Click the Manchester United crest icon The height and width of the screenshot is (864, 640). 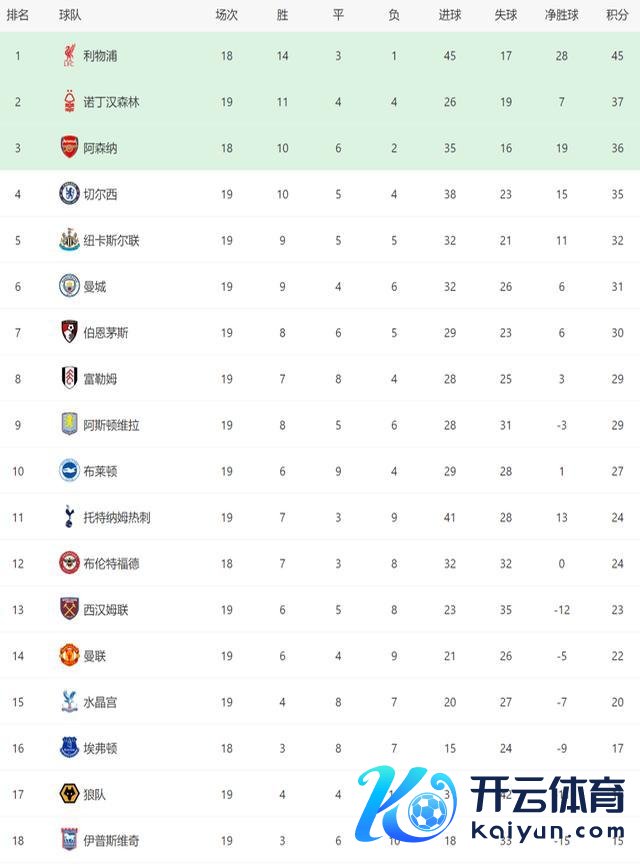pos(69,655)
